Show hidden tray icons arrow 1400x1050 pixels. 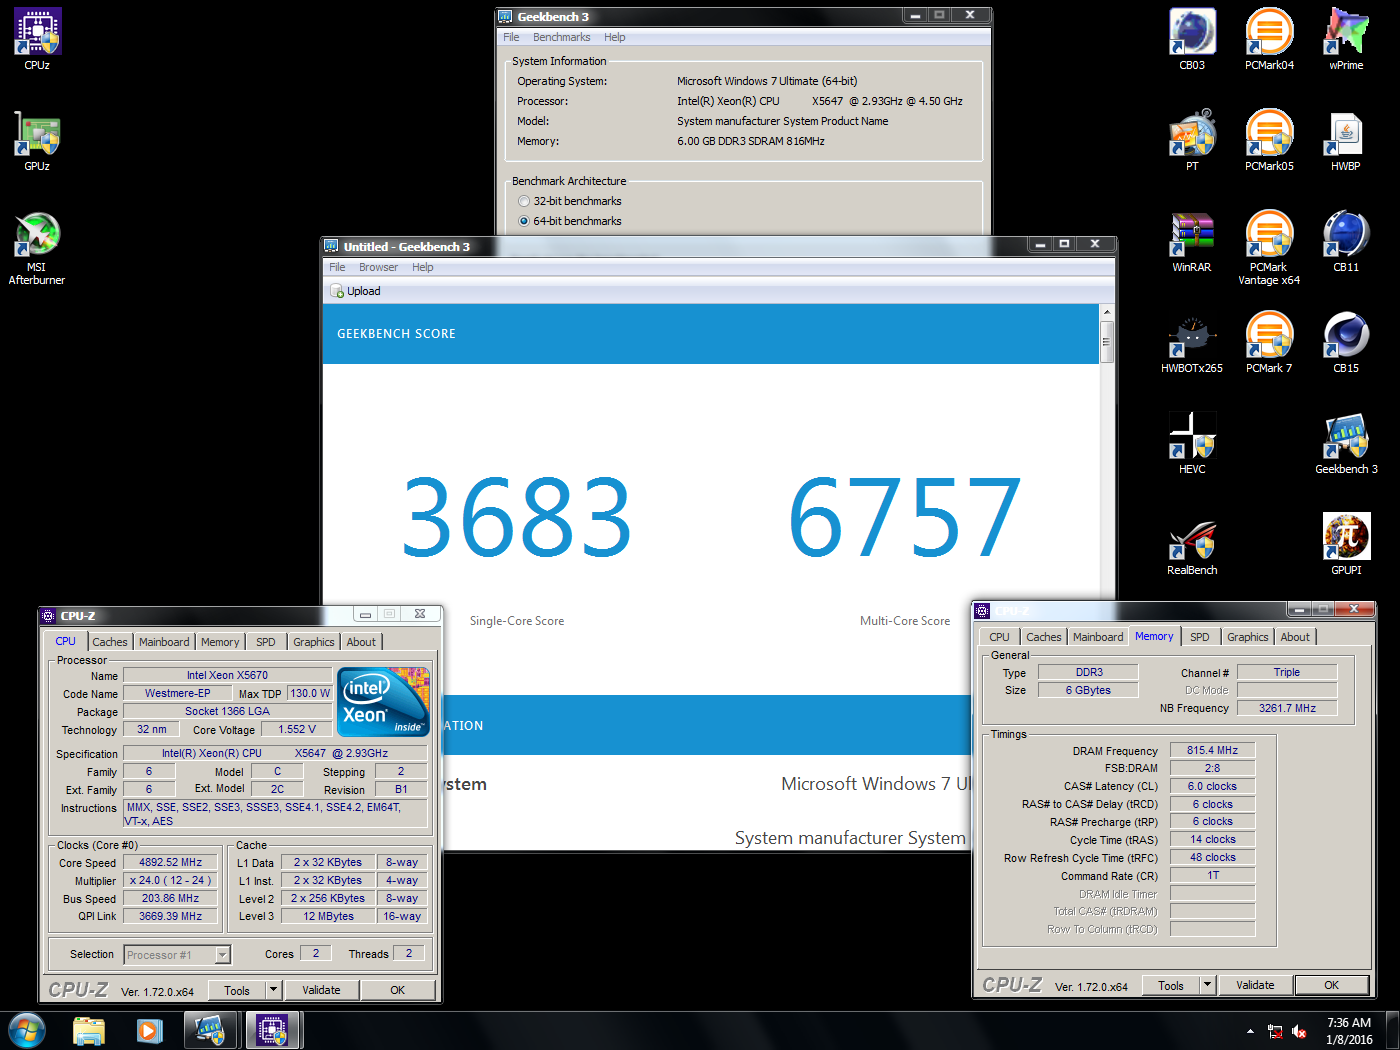1250,1031
